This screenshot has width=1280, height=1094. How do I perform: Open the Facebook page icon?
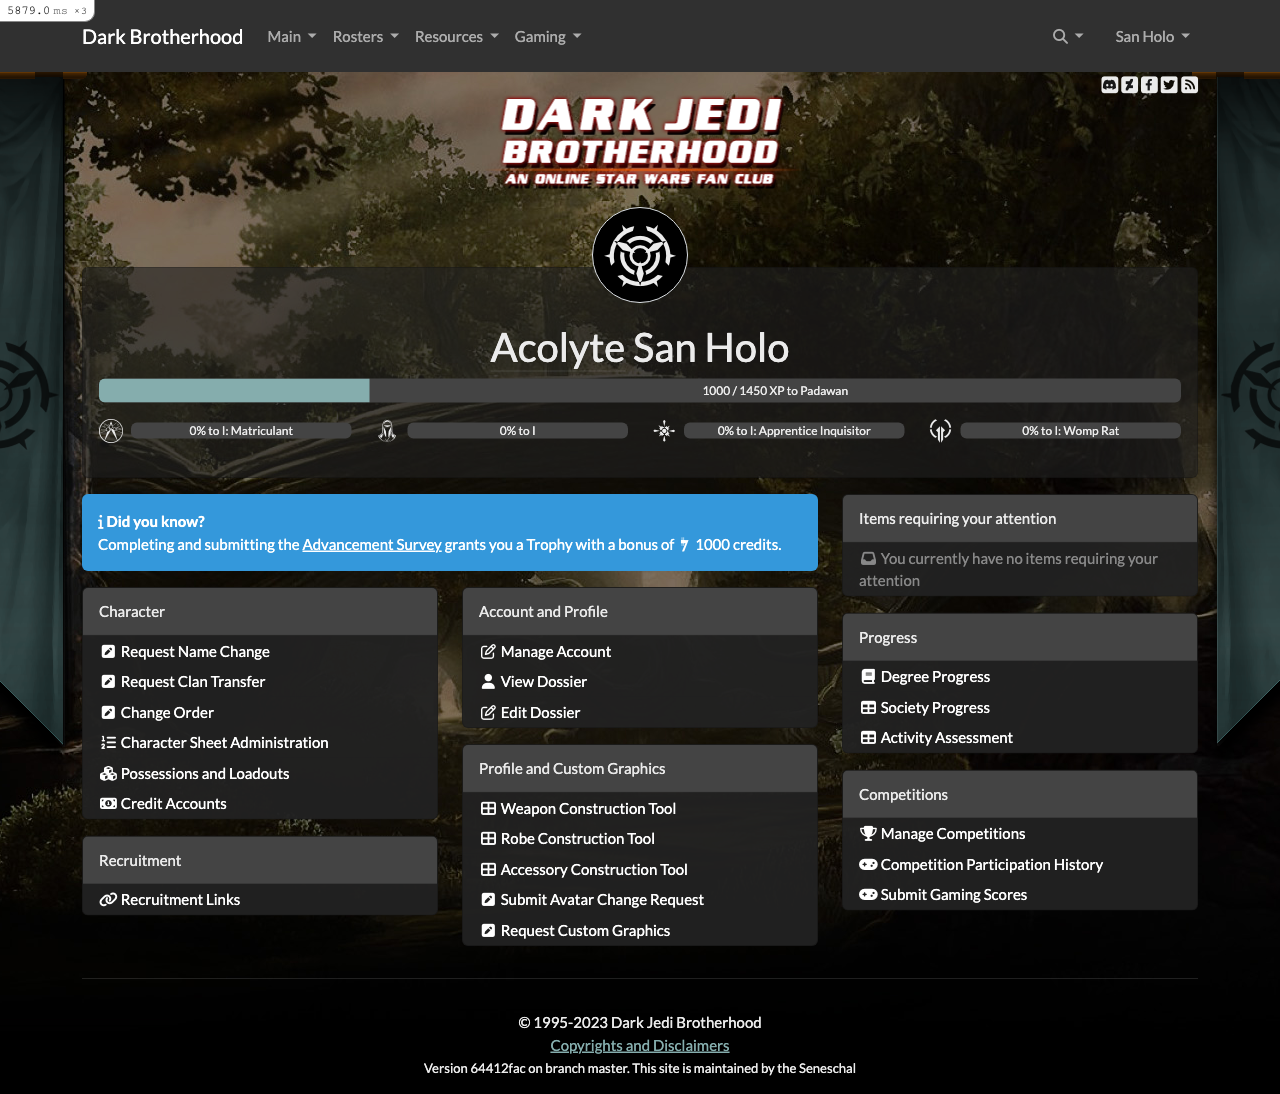(x=1149, y=85)
